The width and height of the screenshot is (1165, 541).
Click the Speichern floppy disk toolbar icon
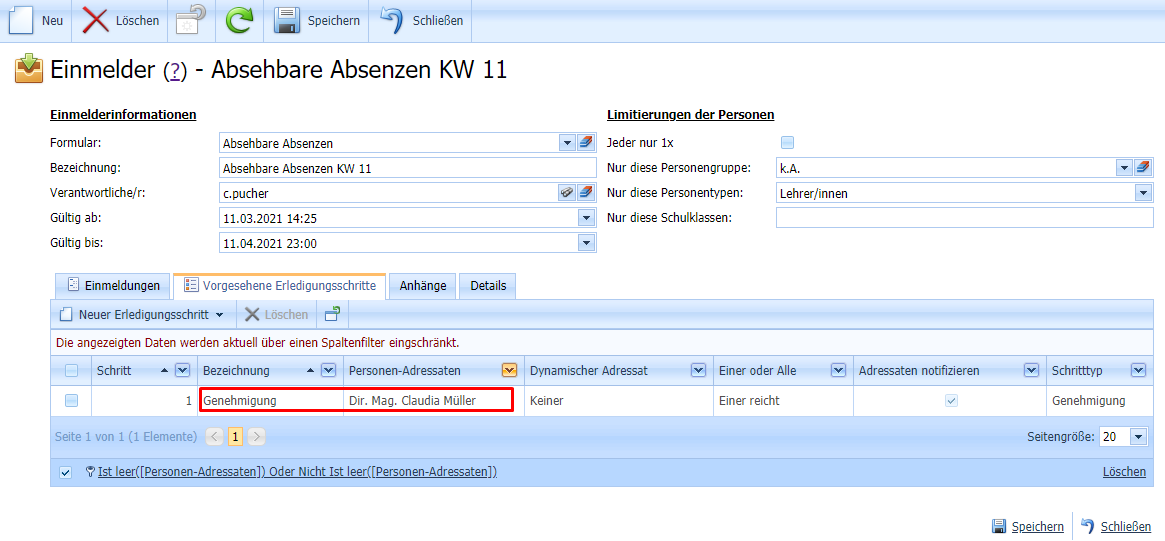tap(288, 21)
